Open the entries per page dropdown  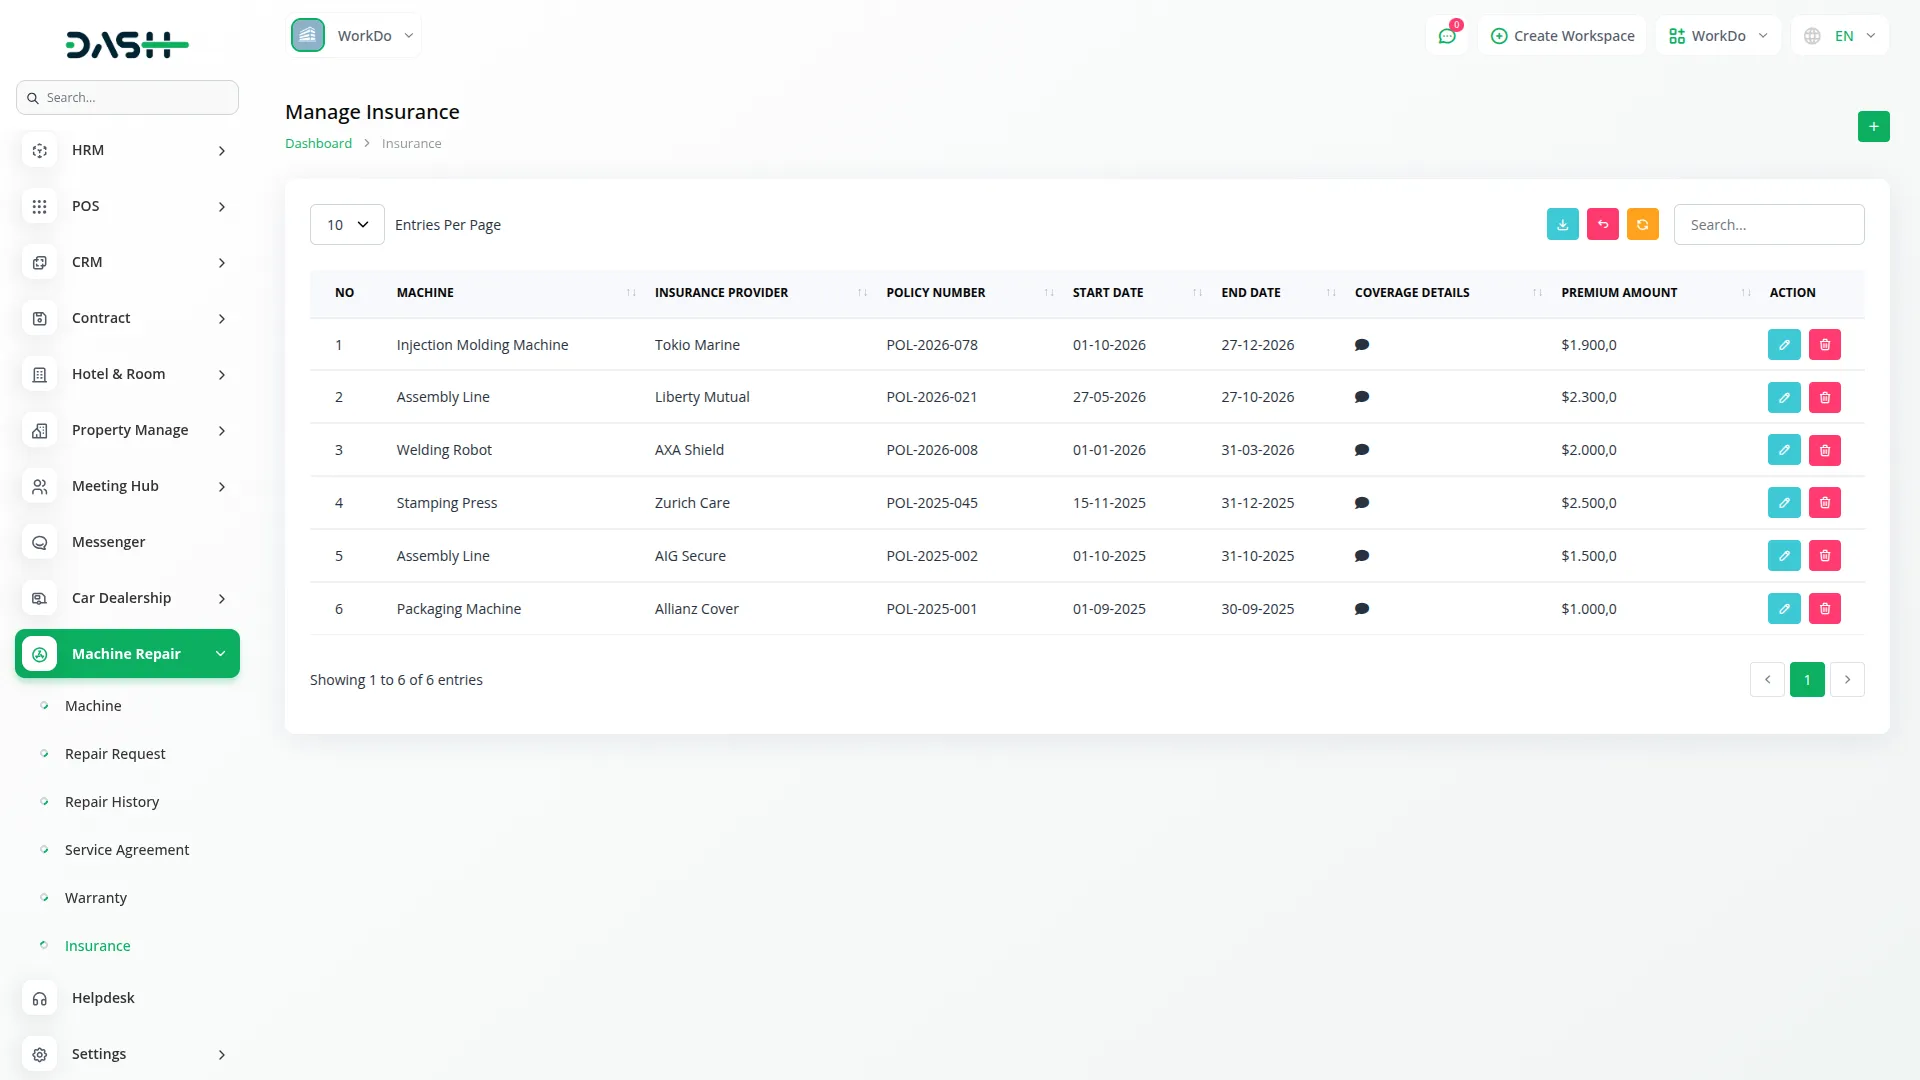(346, 224)
